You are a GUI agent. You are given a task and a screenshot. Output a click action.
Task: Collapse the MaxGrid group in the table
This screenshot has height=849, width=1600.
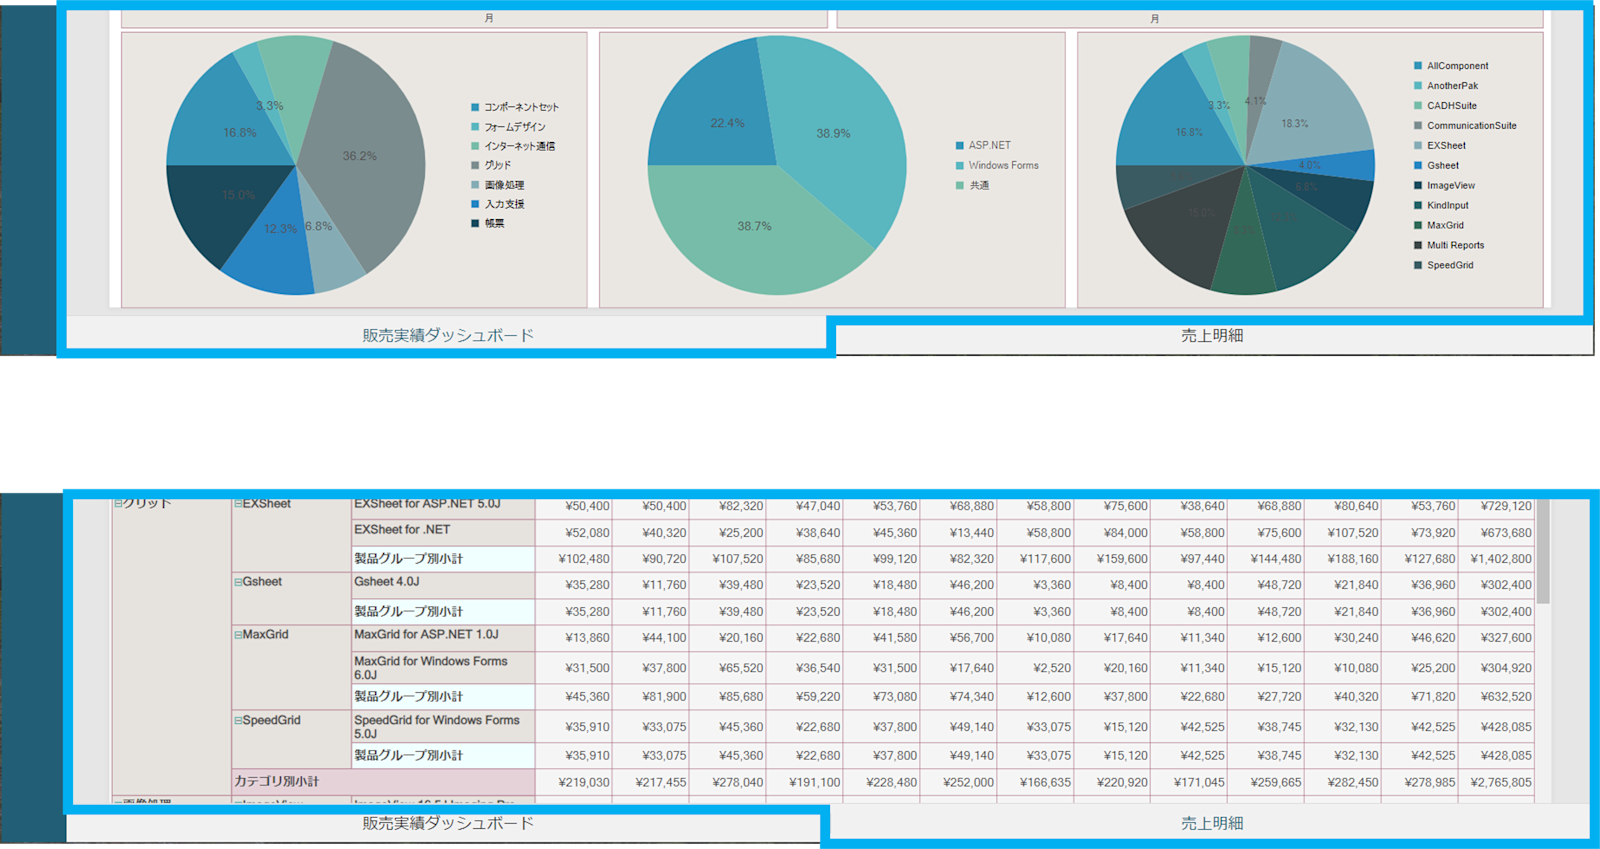(238, 635)
